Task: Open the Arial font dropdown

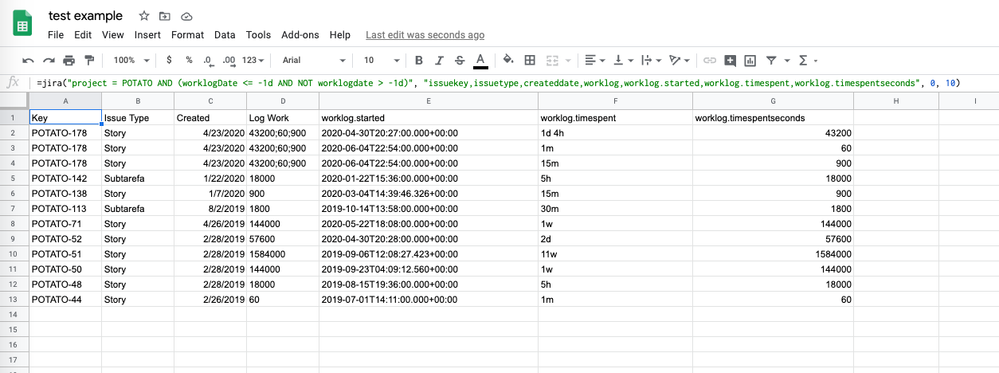Action: 313,60
